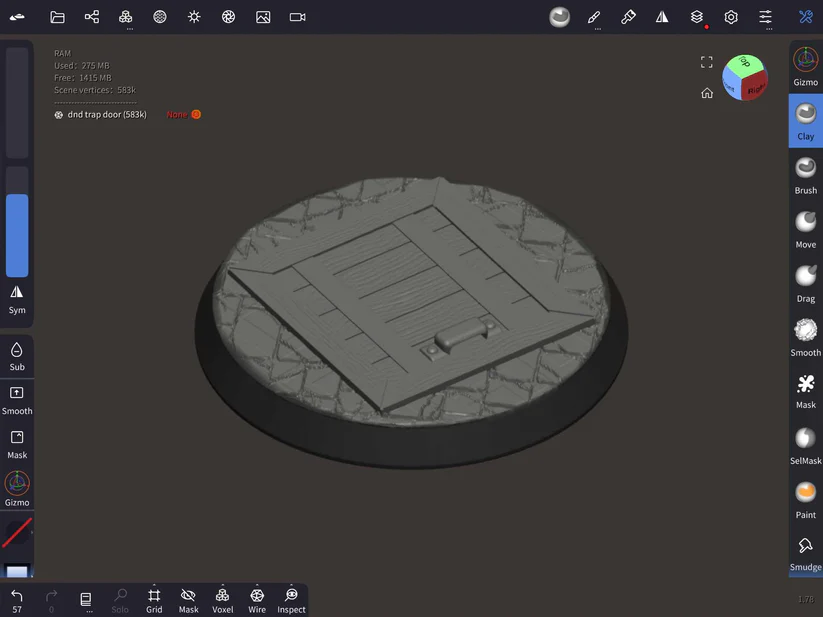
Task: Open the history list menu
Action: coord(86,601)
